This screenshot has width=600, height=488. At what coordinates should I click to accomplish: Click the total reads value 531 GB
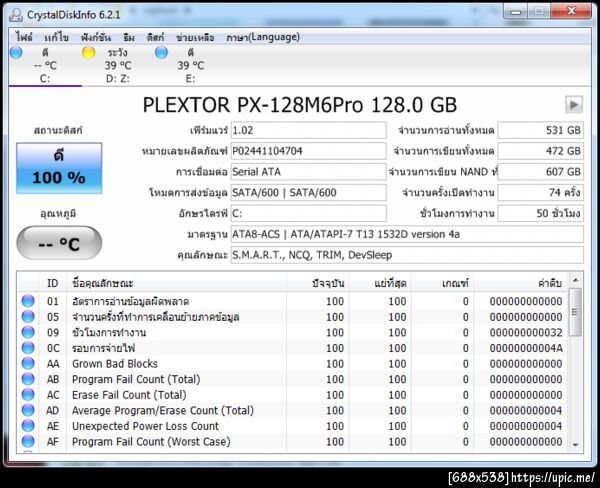tap(541, 130)
